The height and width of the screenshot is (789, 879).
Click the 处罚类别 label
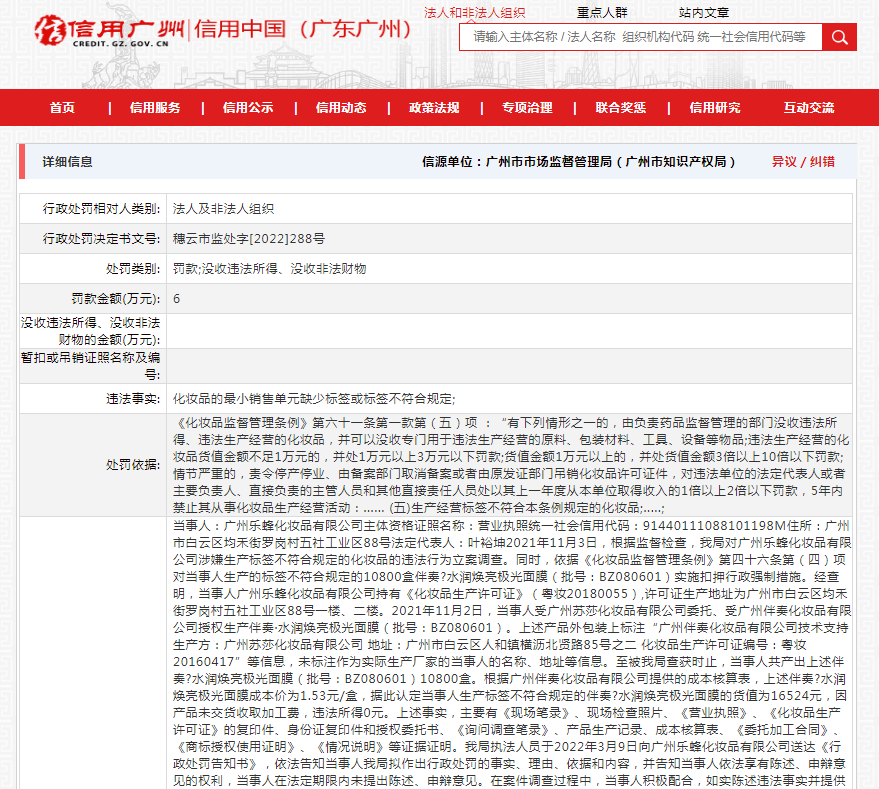pos(133,269)
